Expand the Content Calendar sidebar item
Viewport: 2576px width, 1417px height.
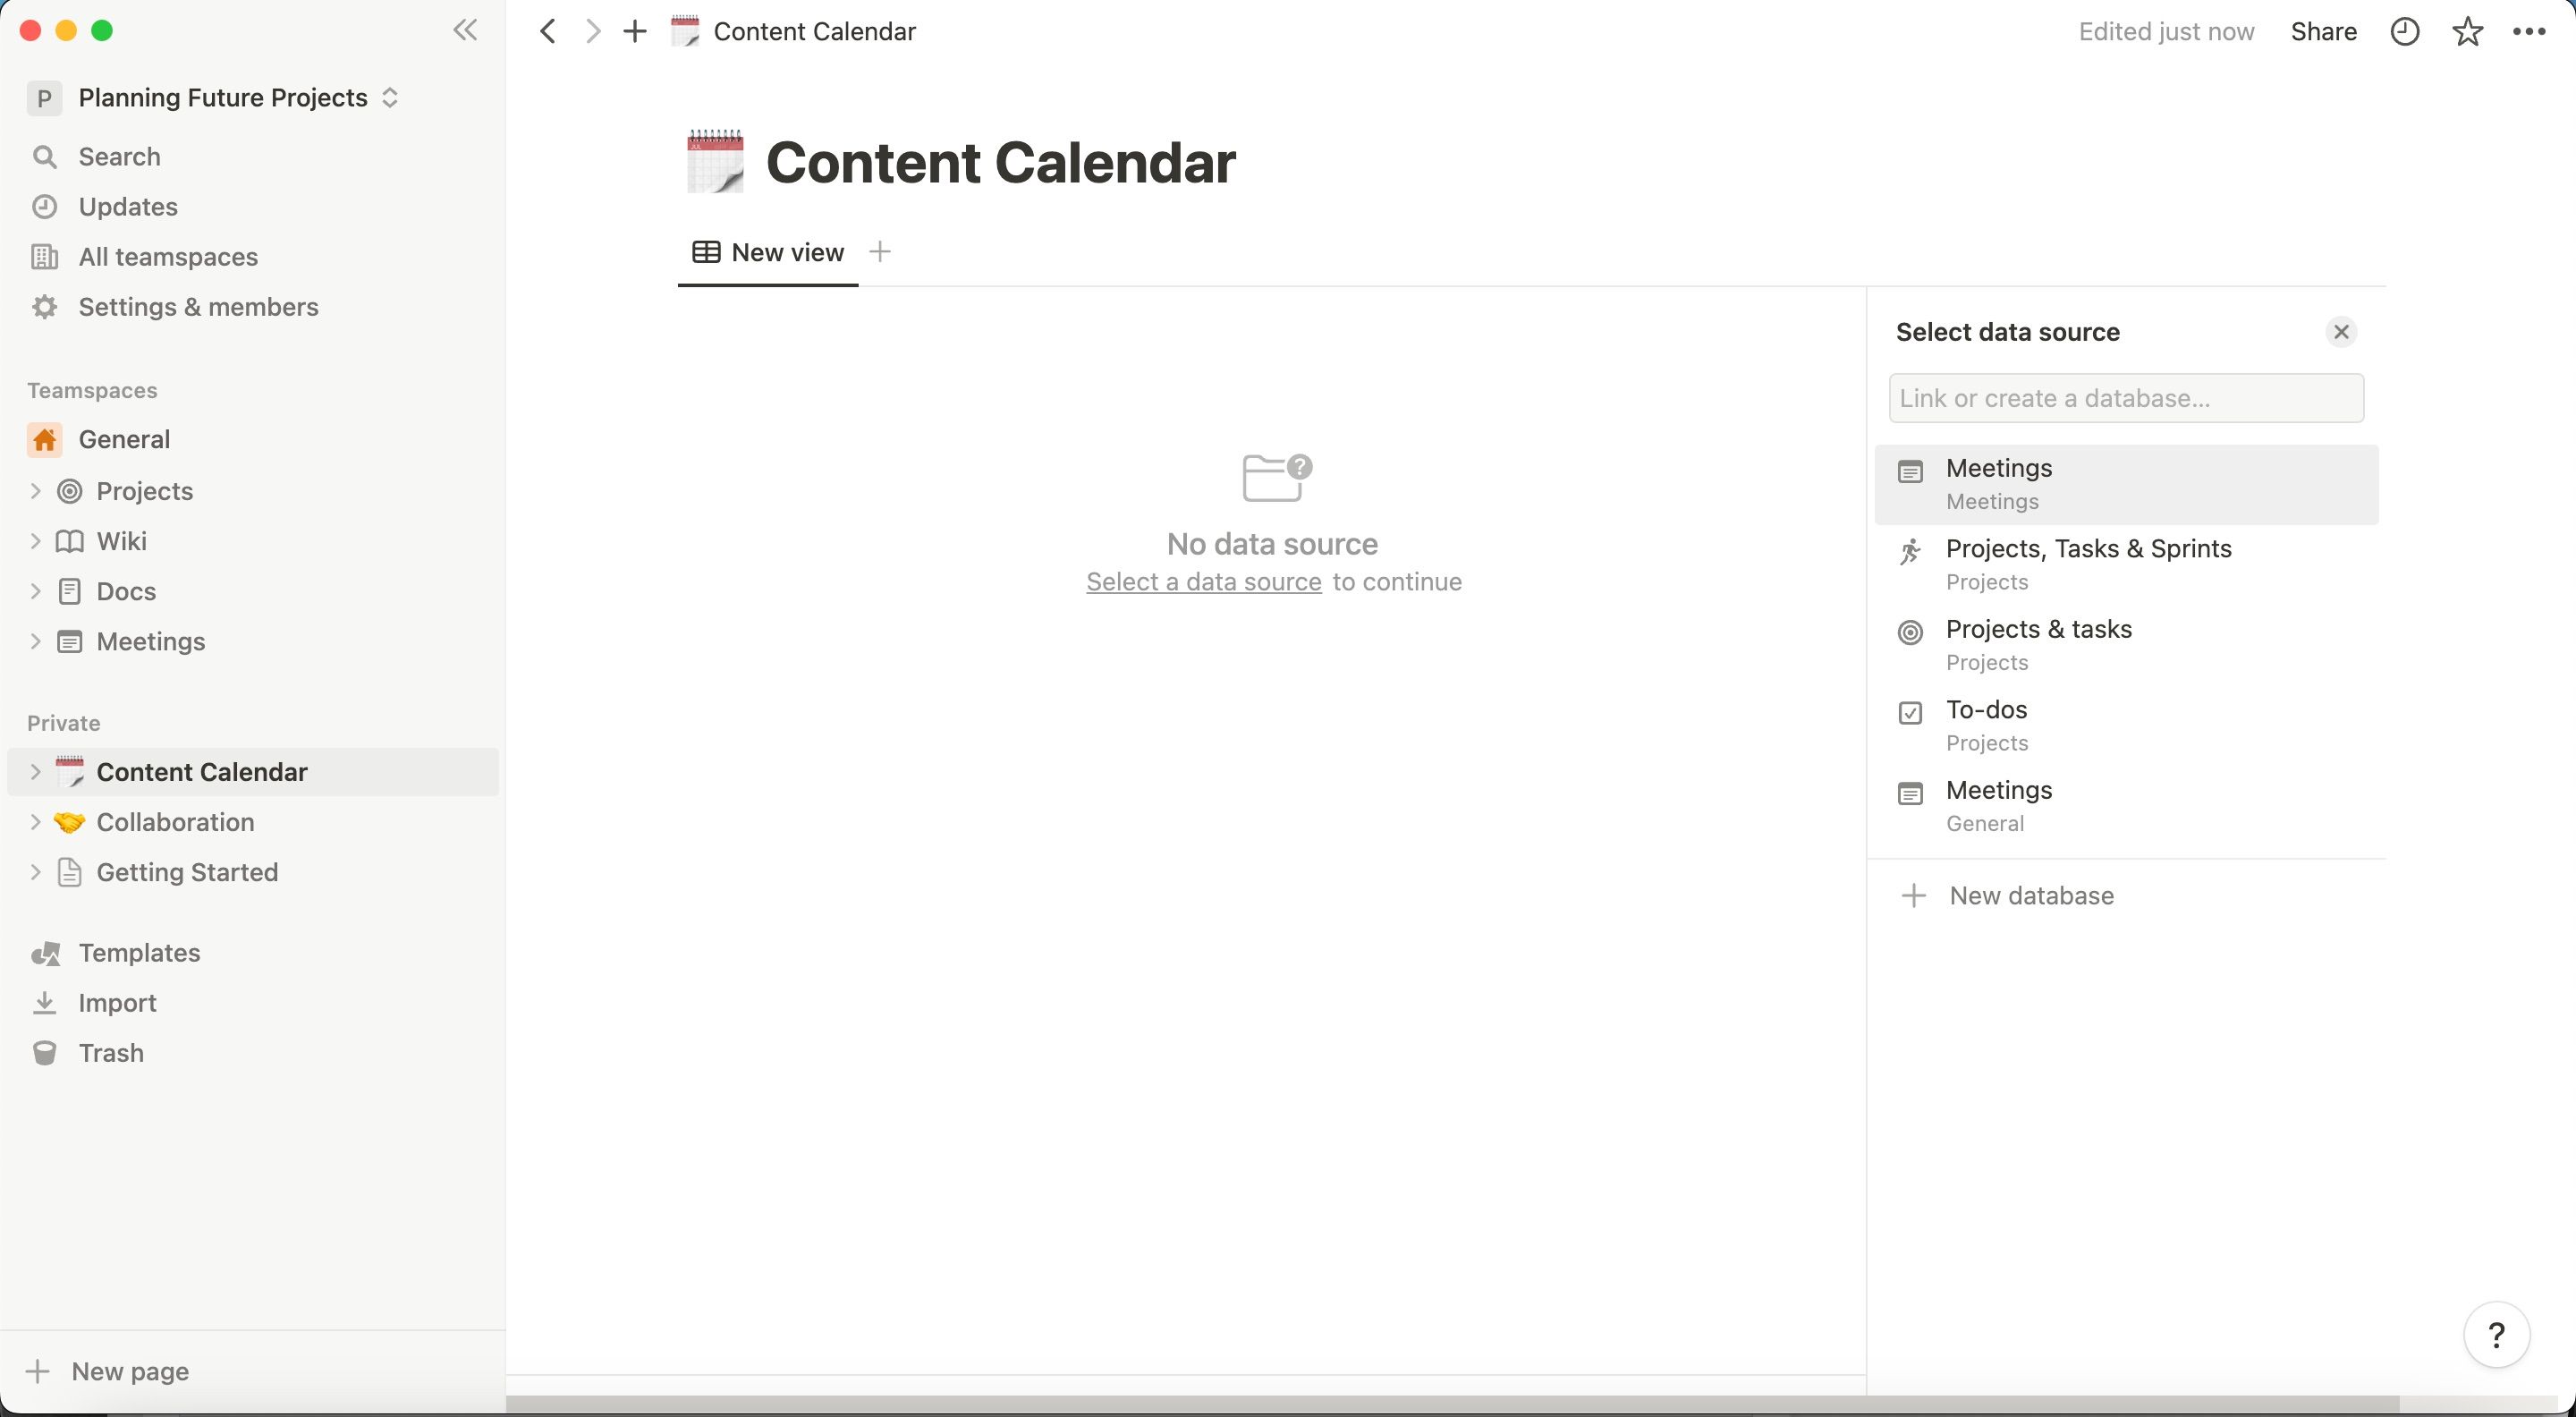[35, 771]
